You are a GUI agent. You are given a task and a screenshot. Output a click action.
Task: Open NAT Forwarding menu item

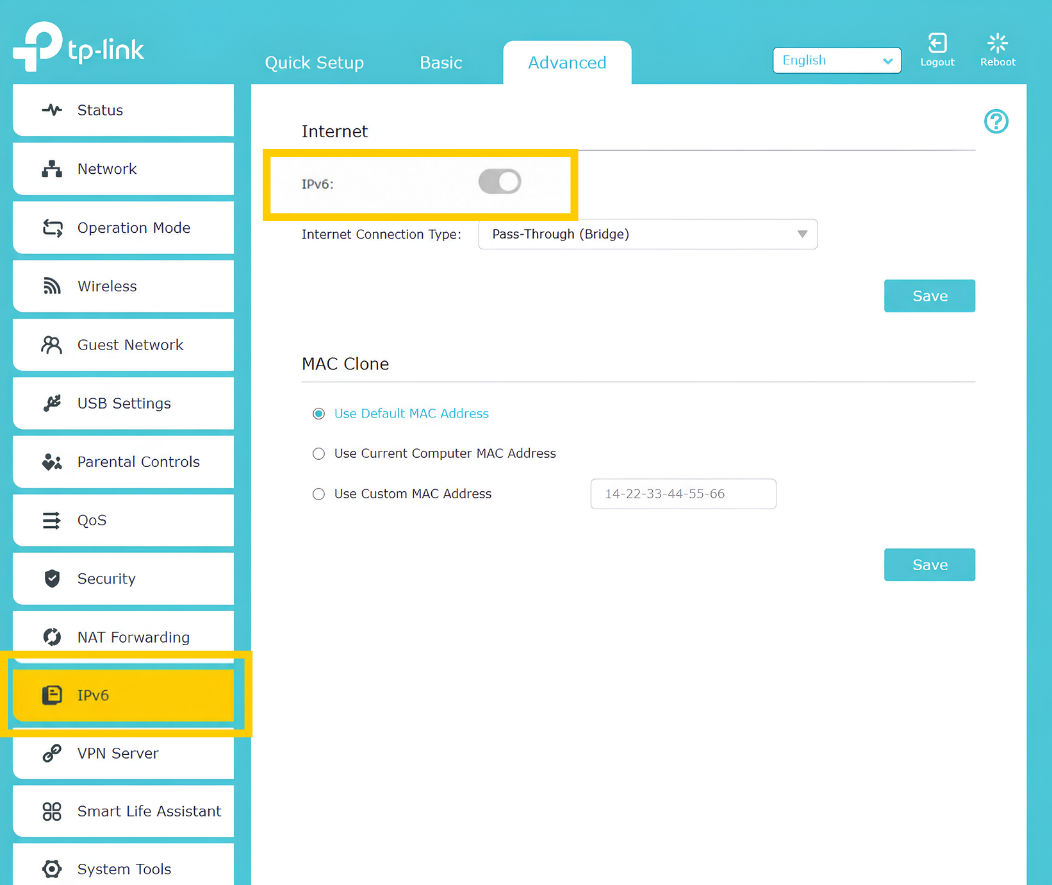pyautogui.click(x=123, y=635)
